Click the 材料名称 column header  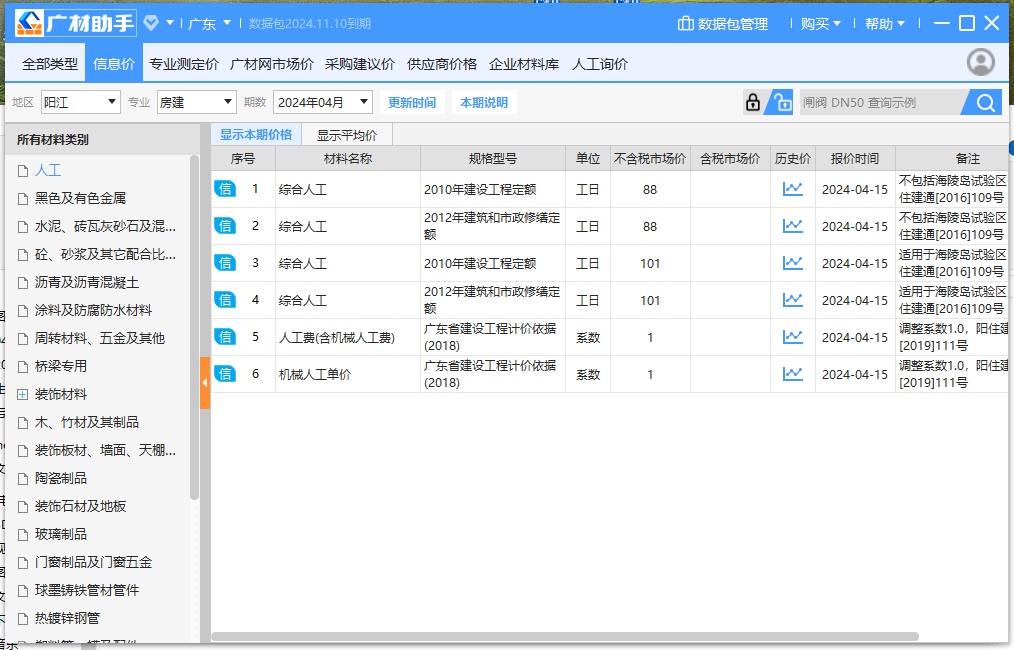(348, 158)
